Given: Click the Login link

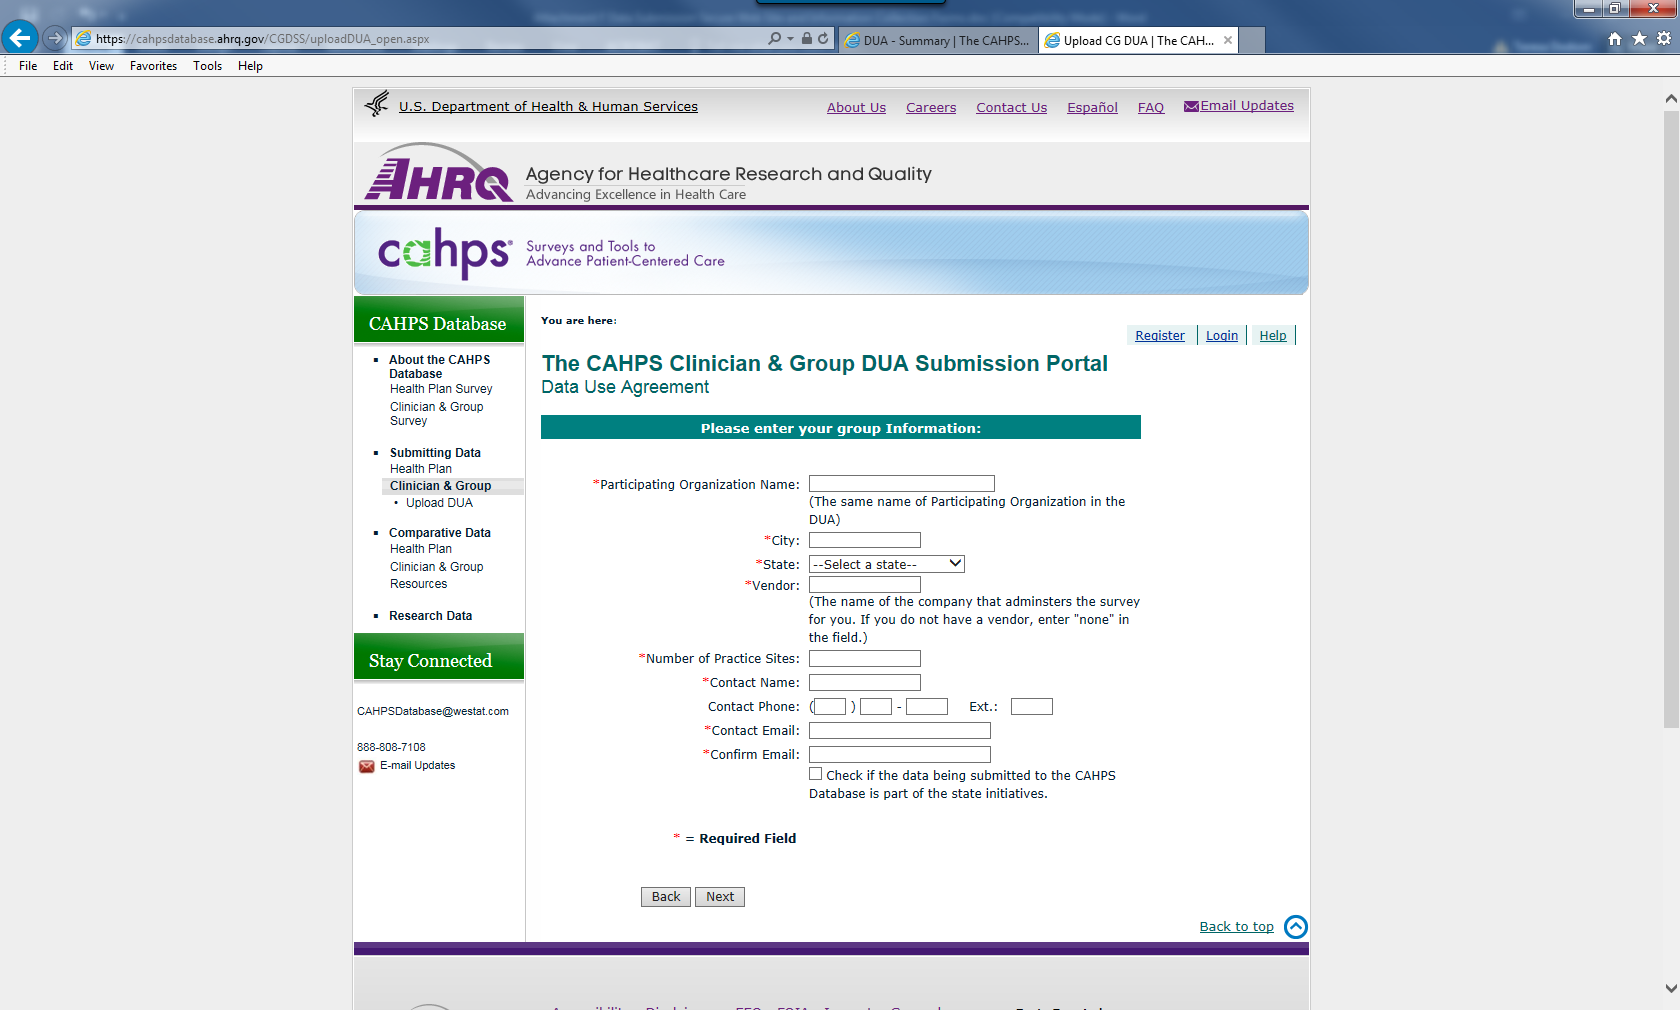Looking at the screenshot, I should pos(1222,336).
